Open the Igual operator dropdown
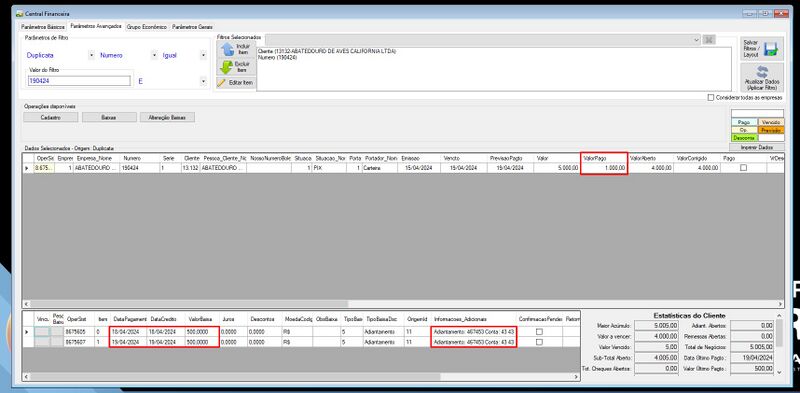800x393 pixels. (x=203, y=55)
